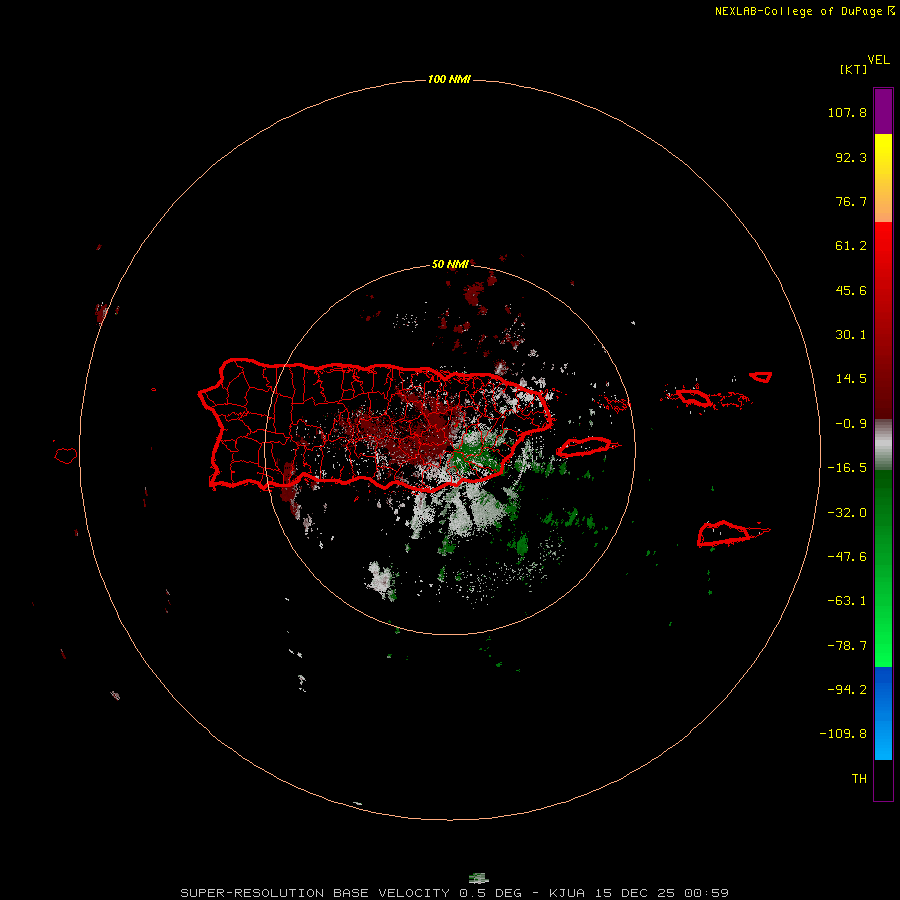Click the small Mona island outline far west
The height and width of the screenshot is (900, 900).
pyautogui.click(x=66, y=456)
